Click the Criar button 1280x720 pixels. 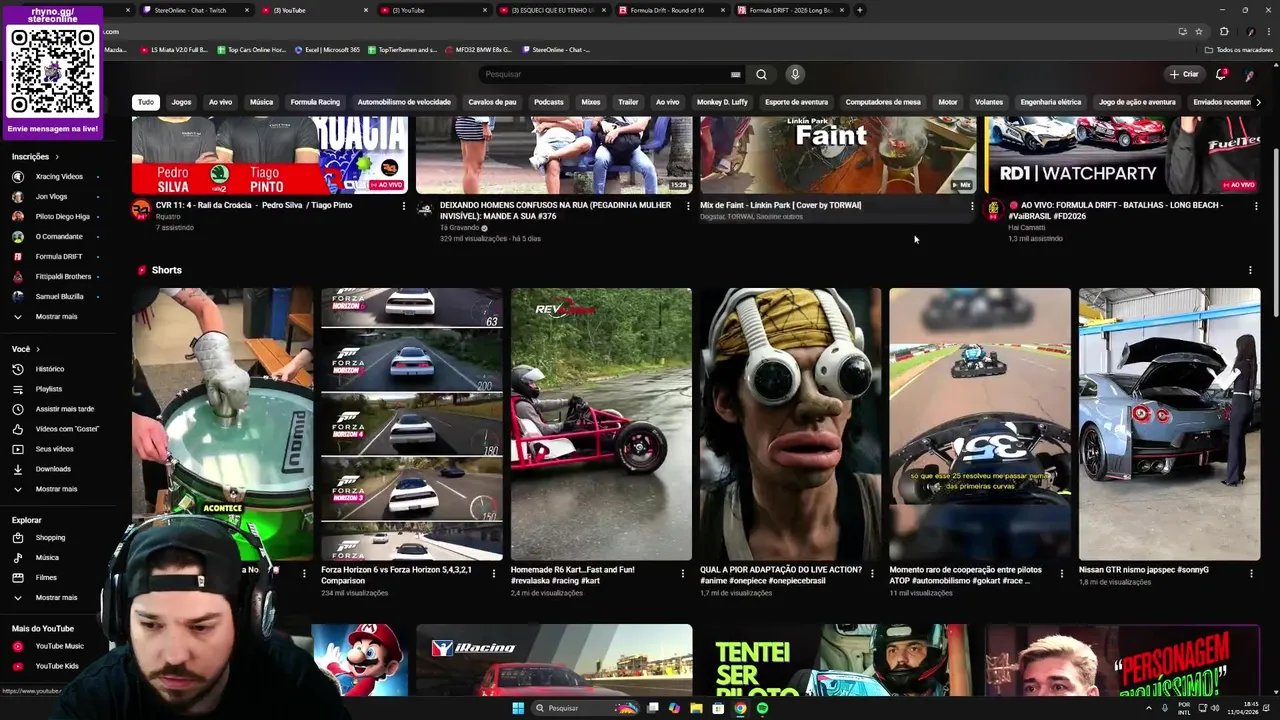1184,74
